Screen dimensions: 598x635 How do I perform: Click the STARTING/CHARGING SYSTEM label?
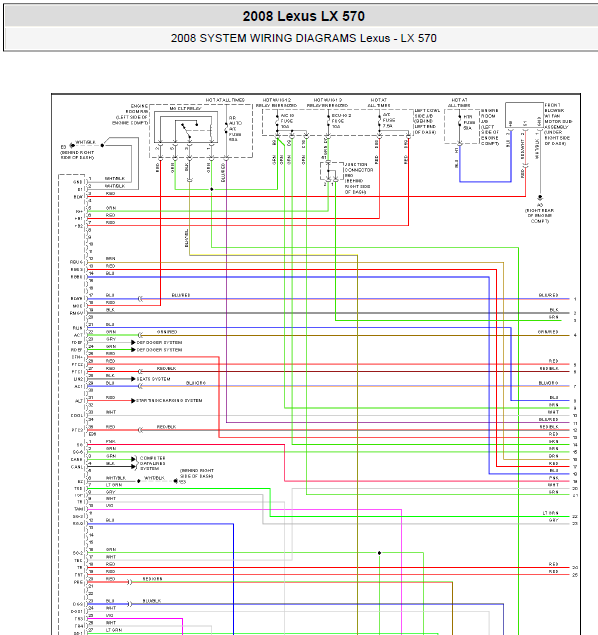click(169, 401)
